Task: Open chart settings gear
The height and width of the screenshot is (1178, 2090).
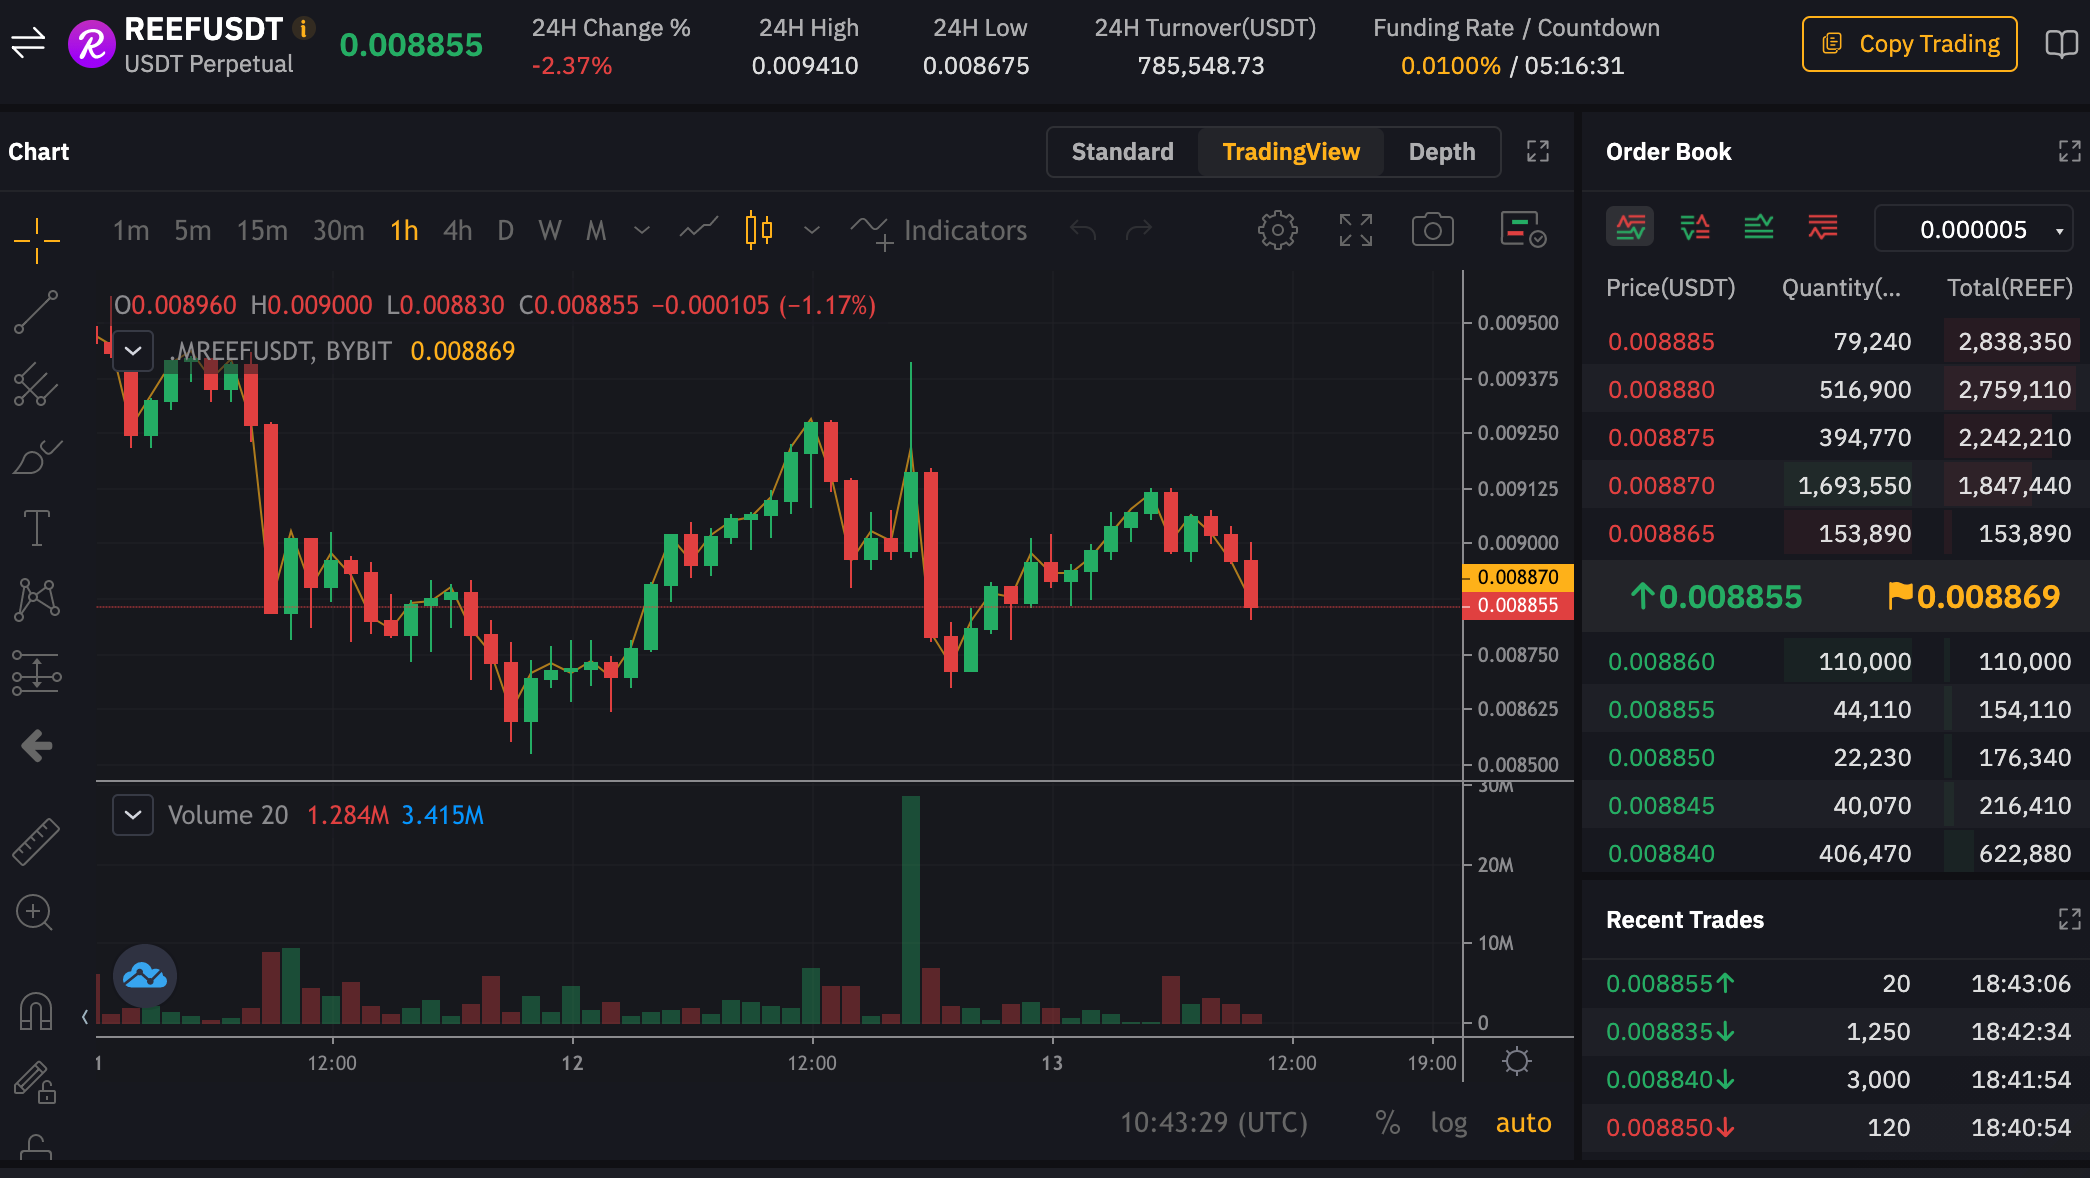Action: (x=1277, y=230)
